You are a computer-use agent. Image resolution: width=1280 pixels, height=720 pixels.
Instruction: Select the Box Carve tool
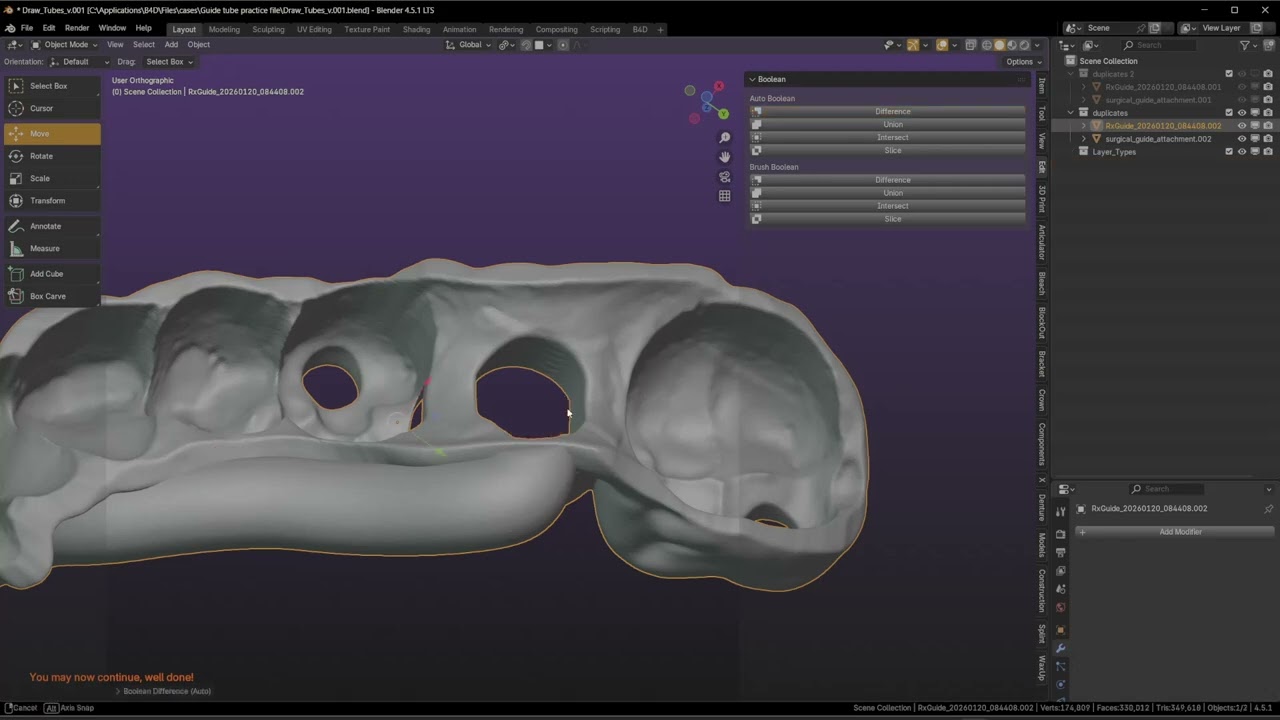(52, 296)
